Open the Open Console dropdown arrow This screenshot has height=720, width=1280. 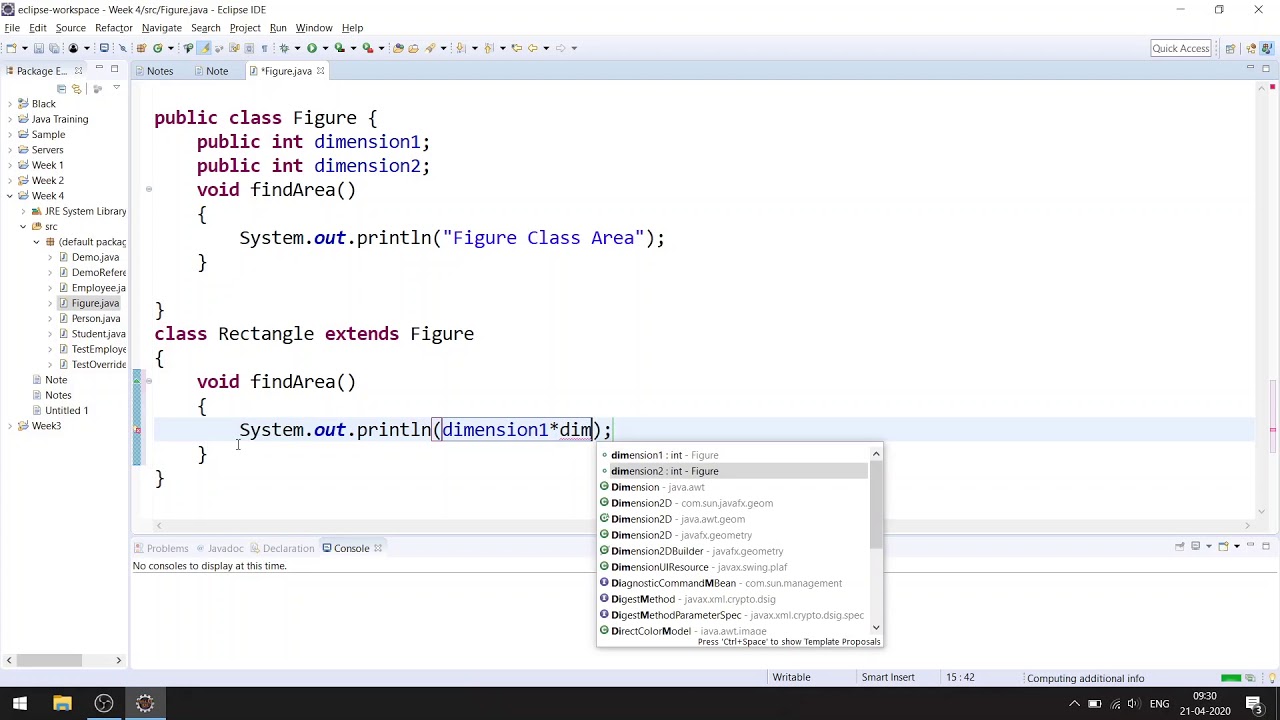pyautogui.click(x=1237, y=547)
